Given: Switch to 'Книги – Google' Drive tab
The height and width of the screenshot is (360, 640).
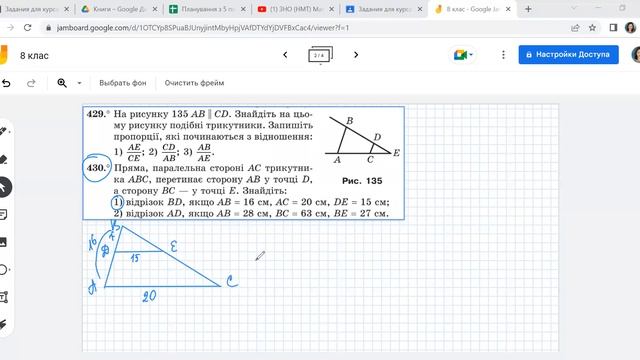Looking at the screenshot, I should [x=120, y=9].
